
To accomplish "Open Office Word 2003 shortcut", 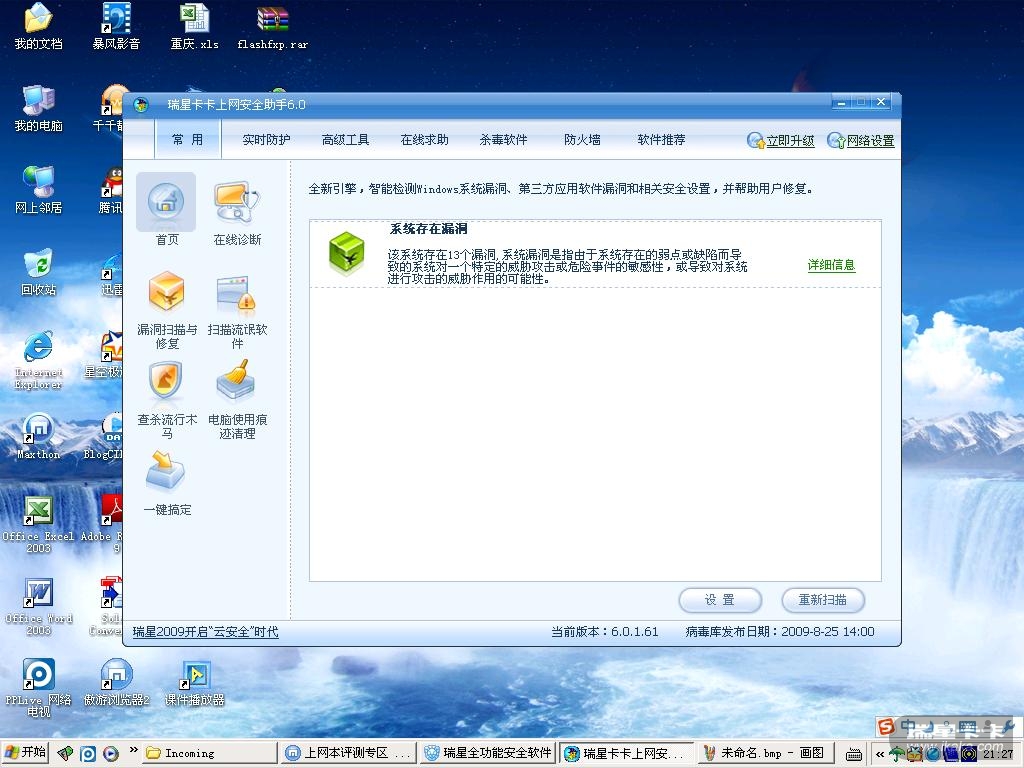I will [x=39, y=607].
